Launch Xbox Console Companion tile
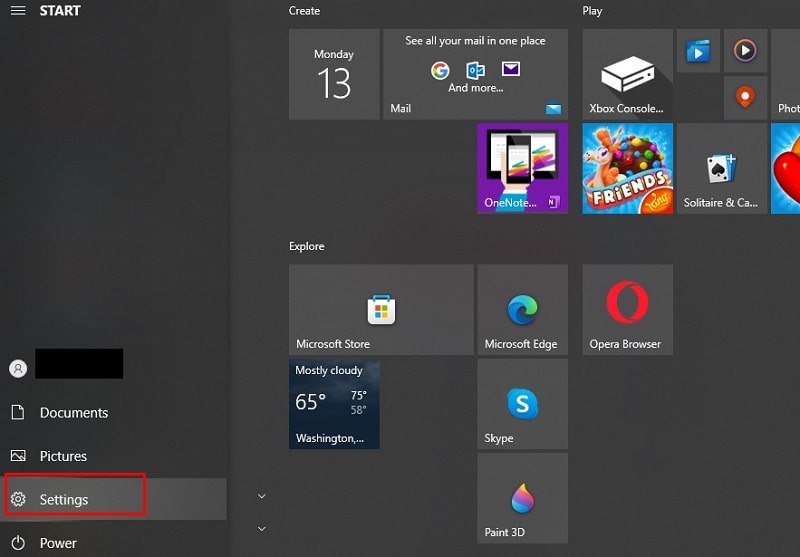This screenshot has height=557, width=800. point(628,74)
